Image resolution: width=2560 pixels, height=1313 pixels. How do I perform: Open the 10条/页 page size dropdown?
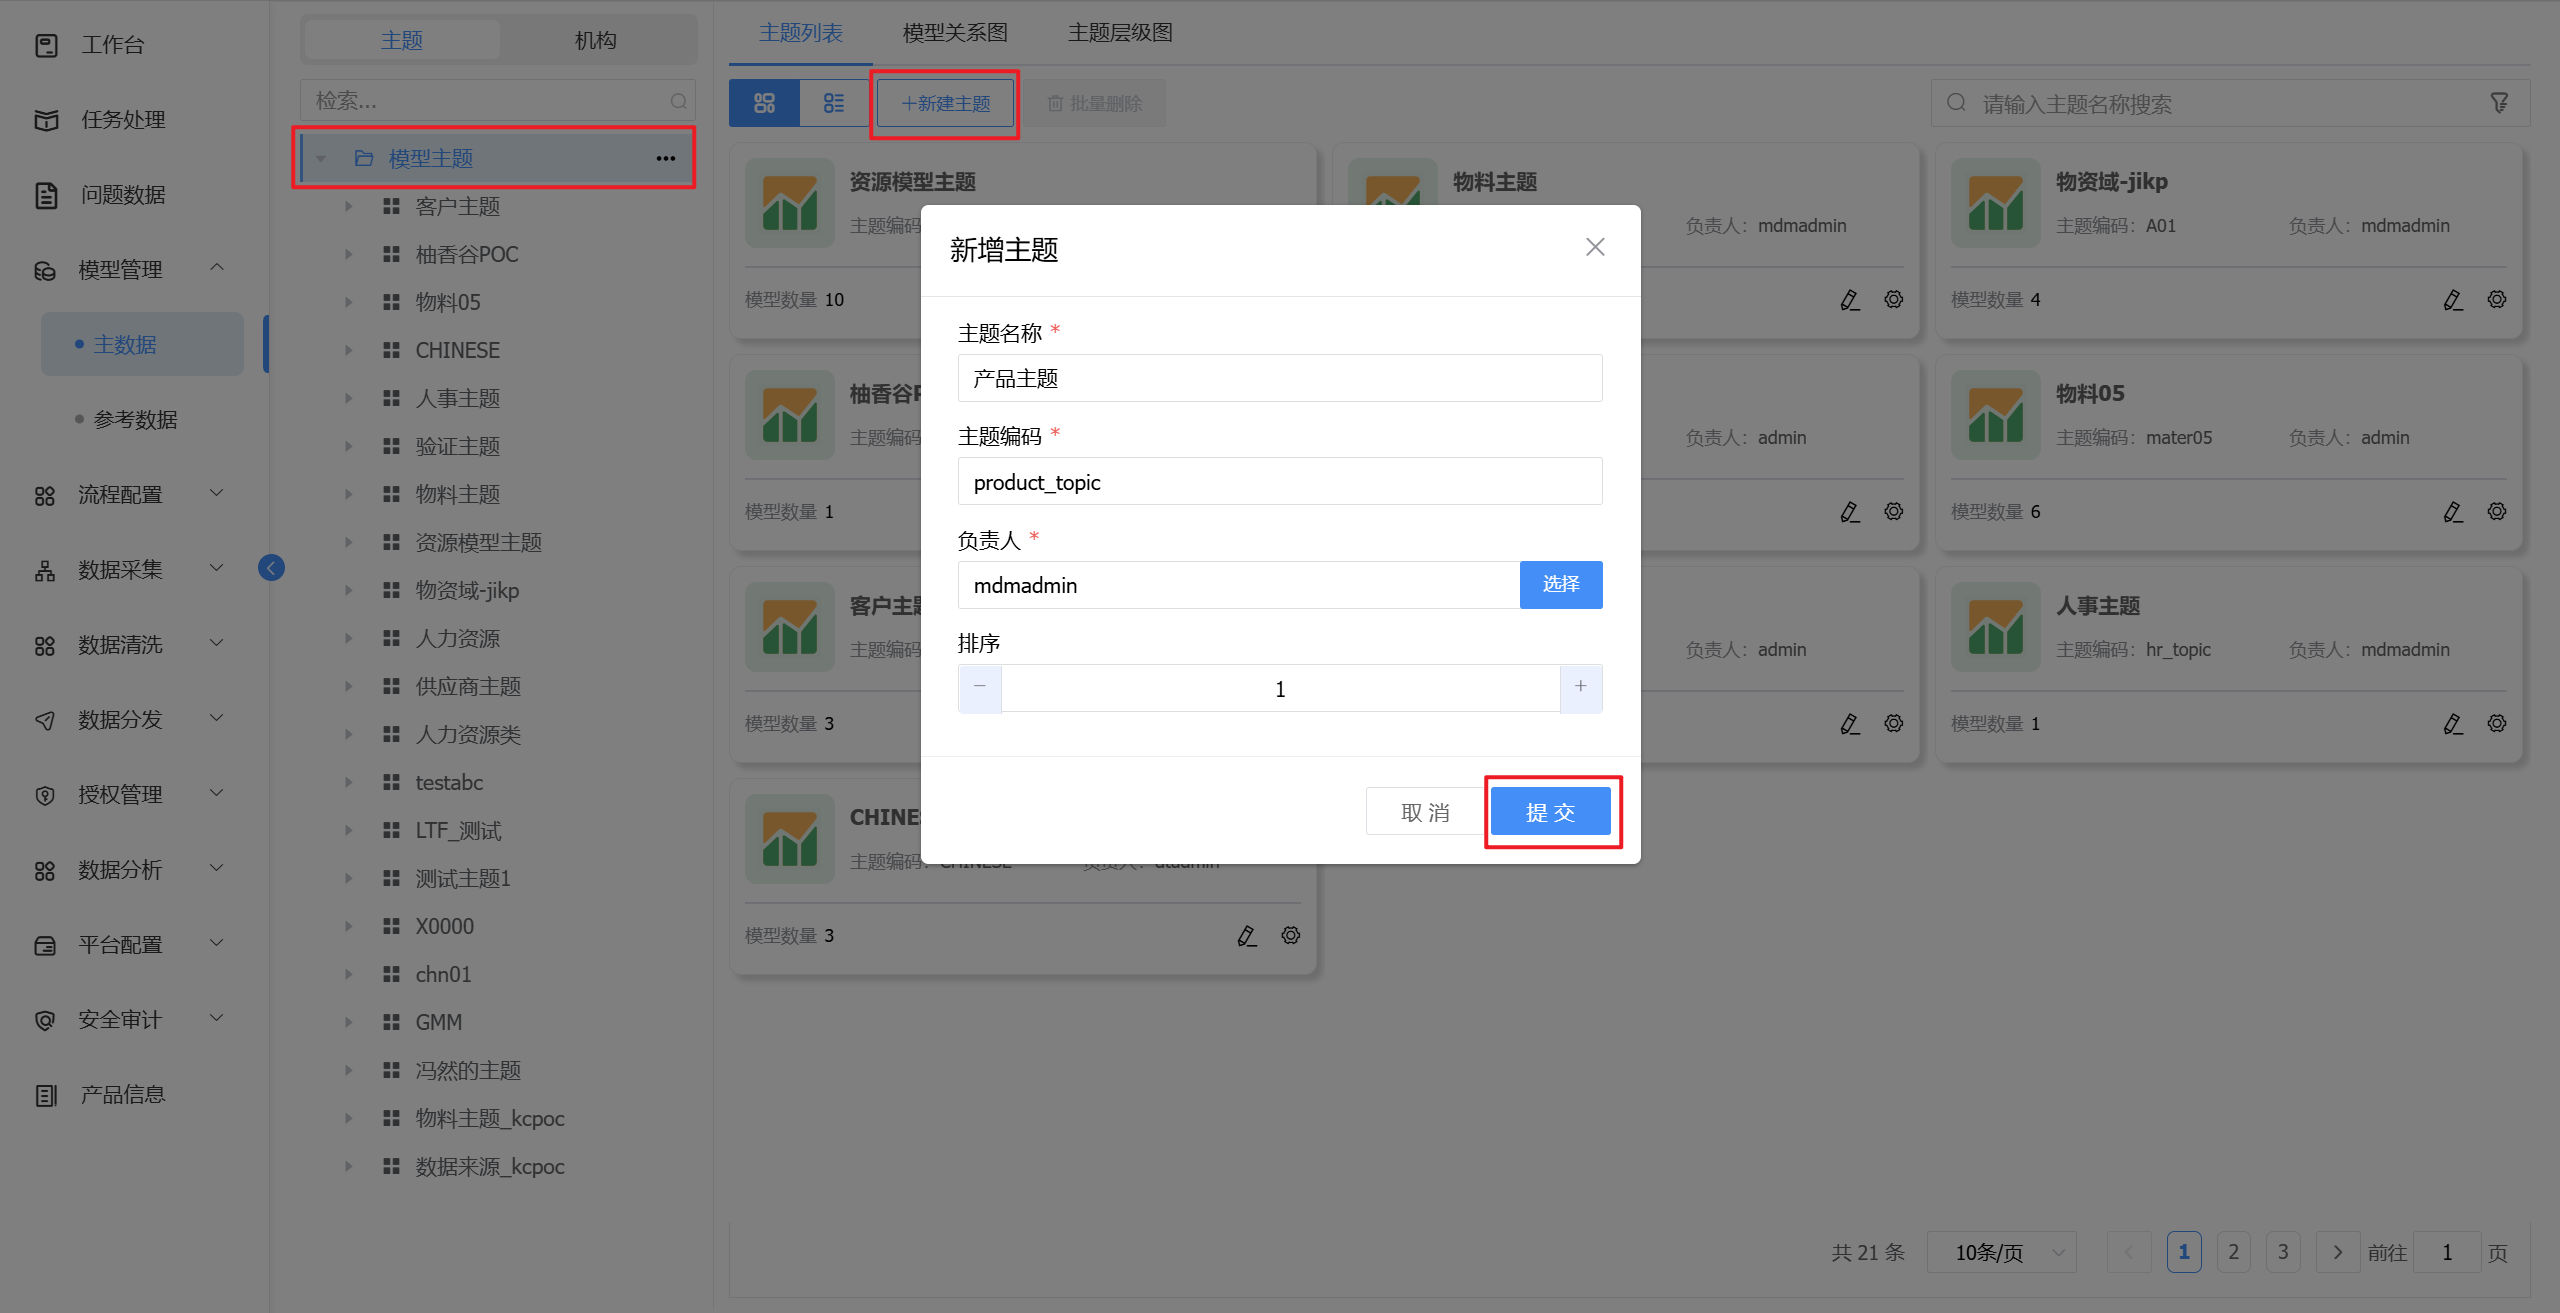(x=2001, y=1252)
